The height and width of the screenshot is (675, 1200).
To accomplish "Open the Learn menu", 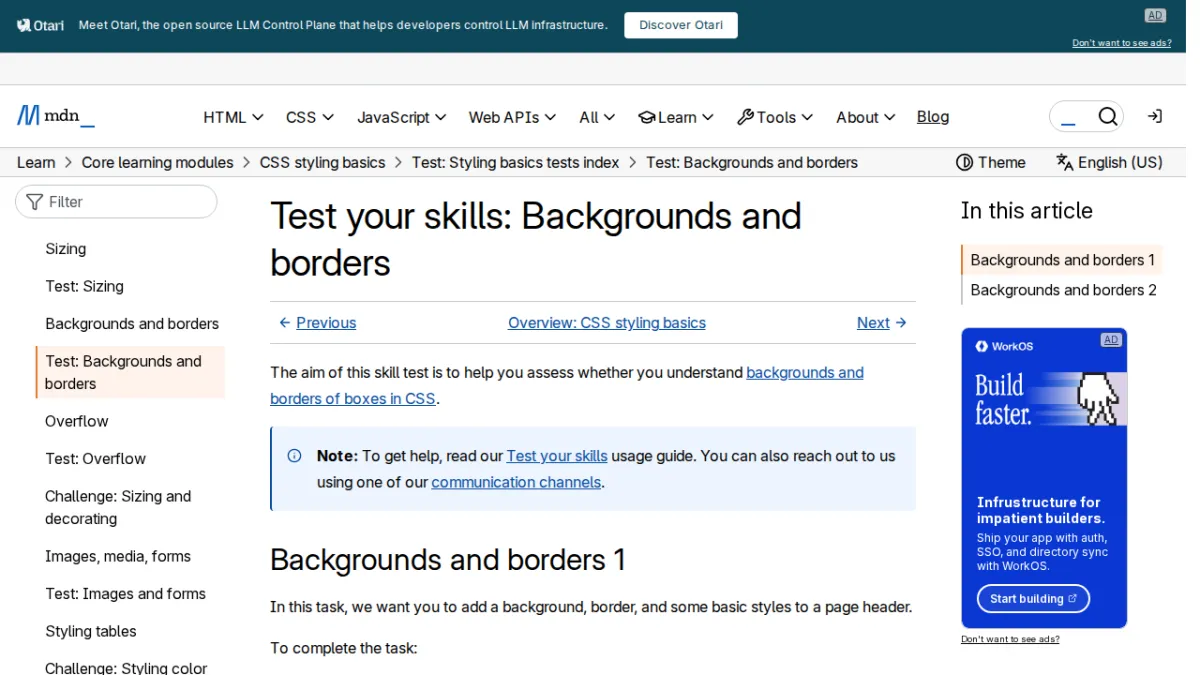I will [676, 117].
